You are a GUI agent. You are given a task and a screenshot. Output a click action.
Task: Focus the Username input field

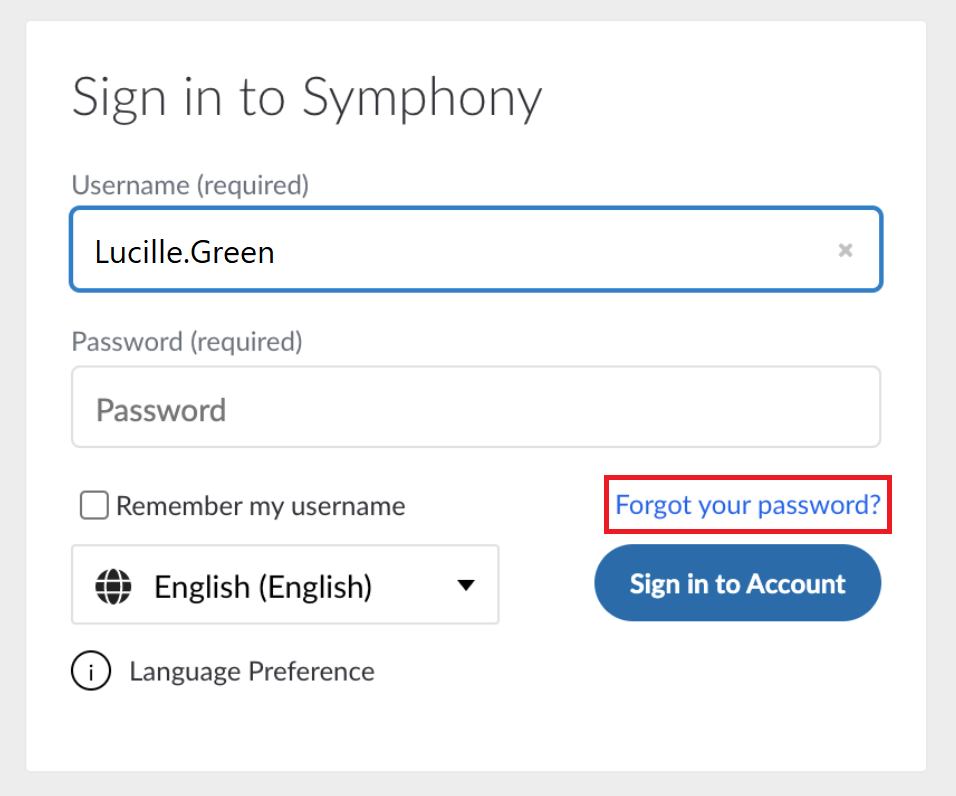pos(476,249)
